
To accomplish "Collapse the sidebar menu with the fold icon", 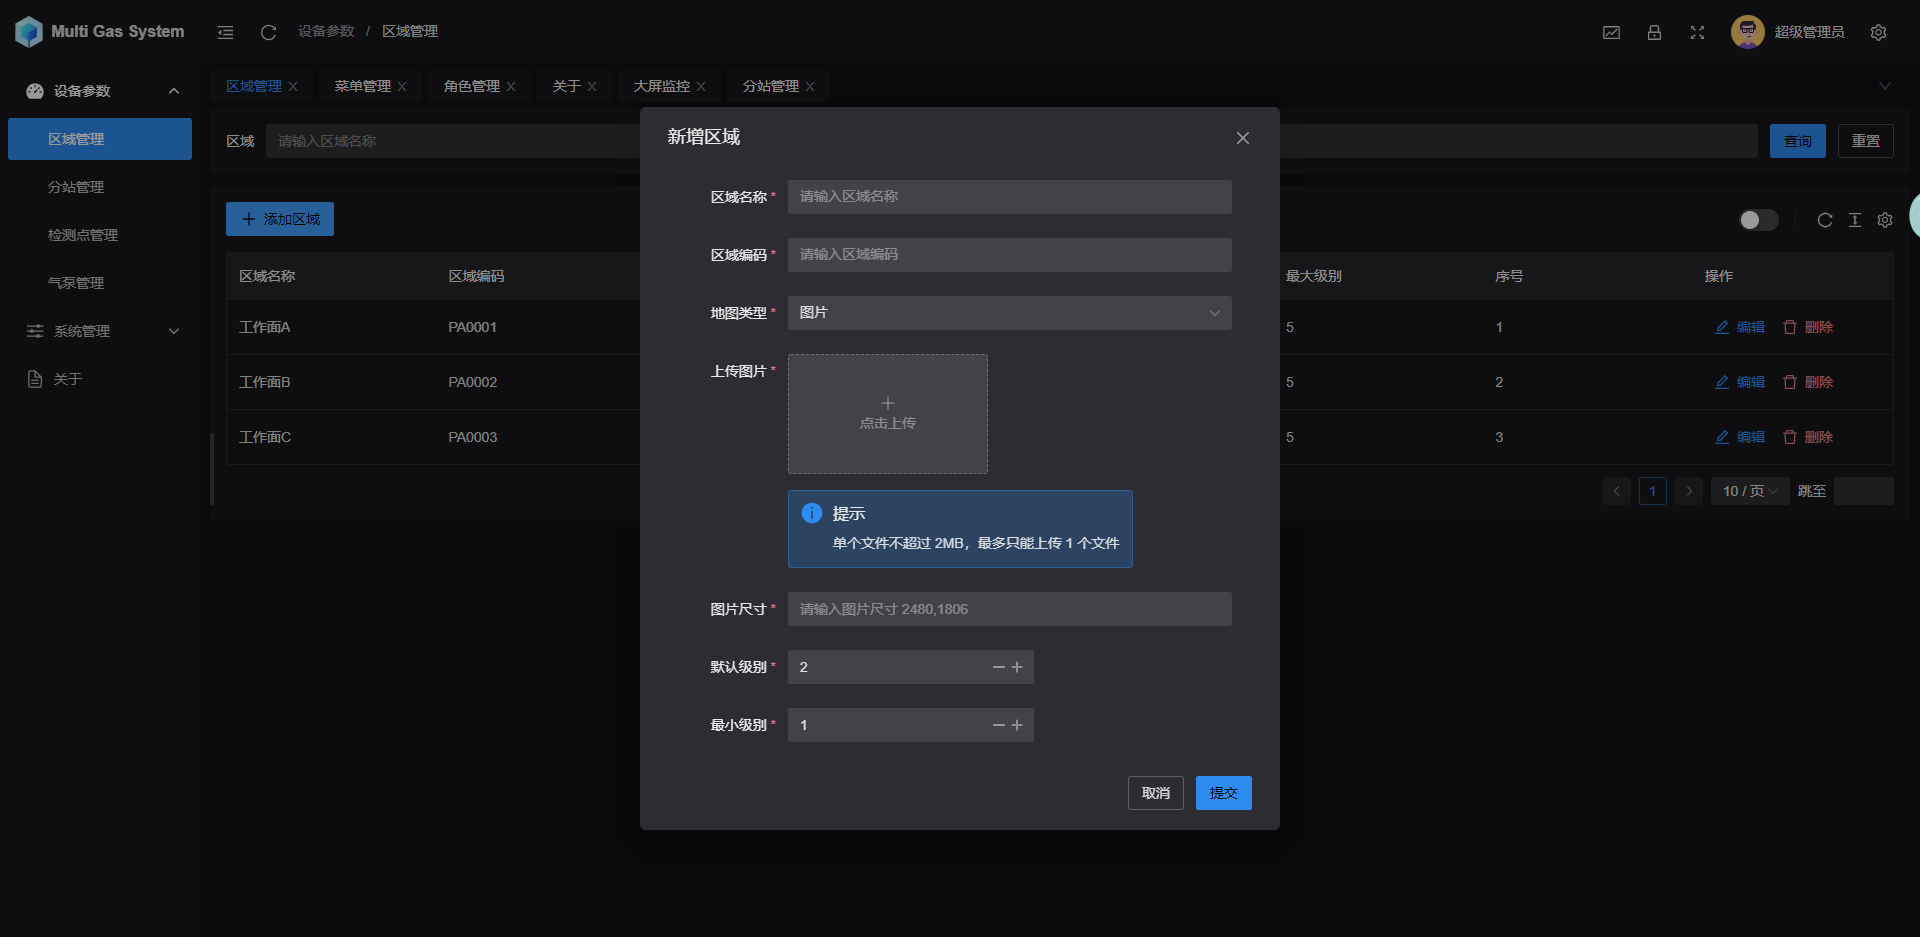I will [226, 32].
